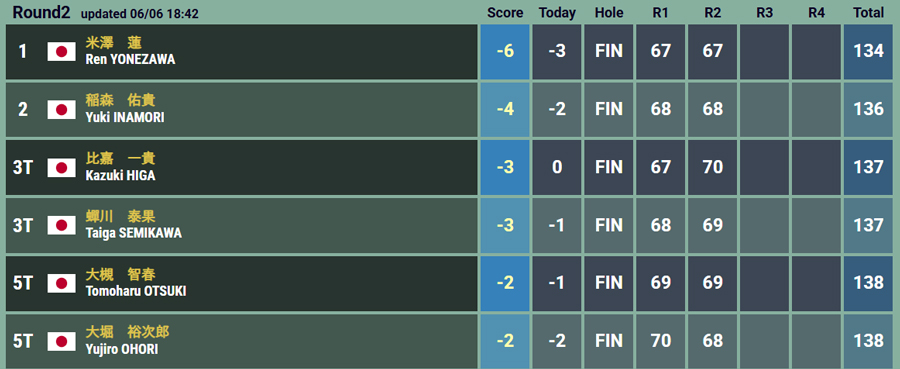Click the Japan flag beside Taiga SEMIKAWA
This screenshot has width=900, height=369.
coord(61,226)
